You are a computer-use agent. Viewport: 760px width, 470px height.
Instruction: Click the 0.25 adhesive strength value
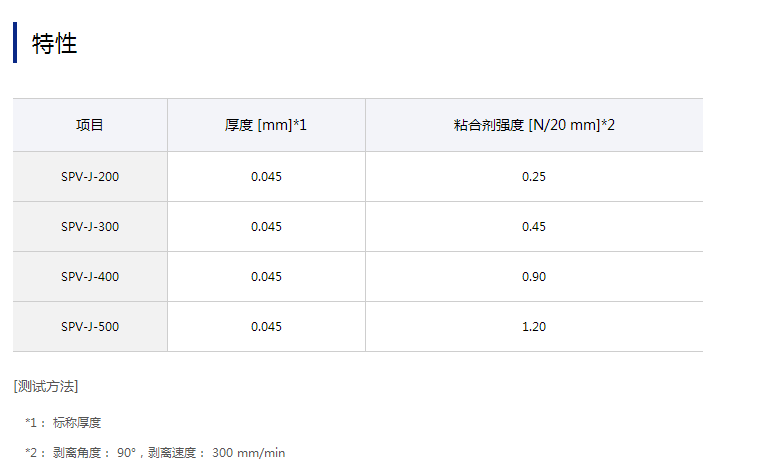534,177
